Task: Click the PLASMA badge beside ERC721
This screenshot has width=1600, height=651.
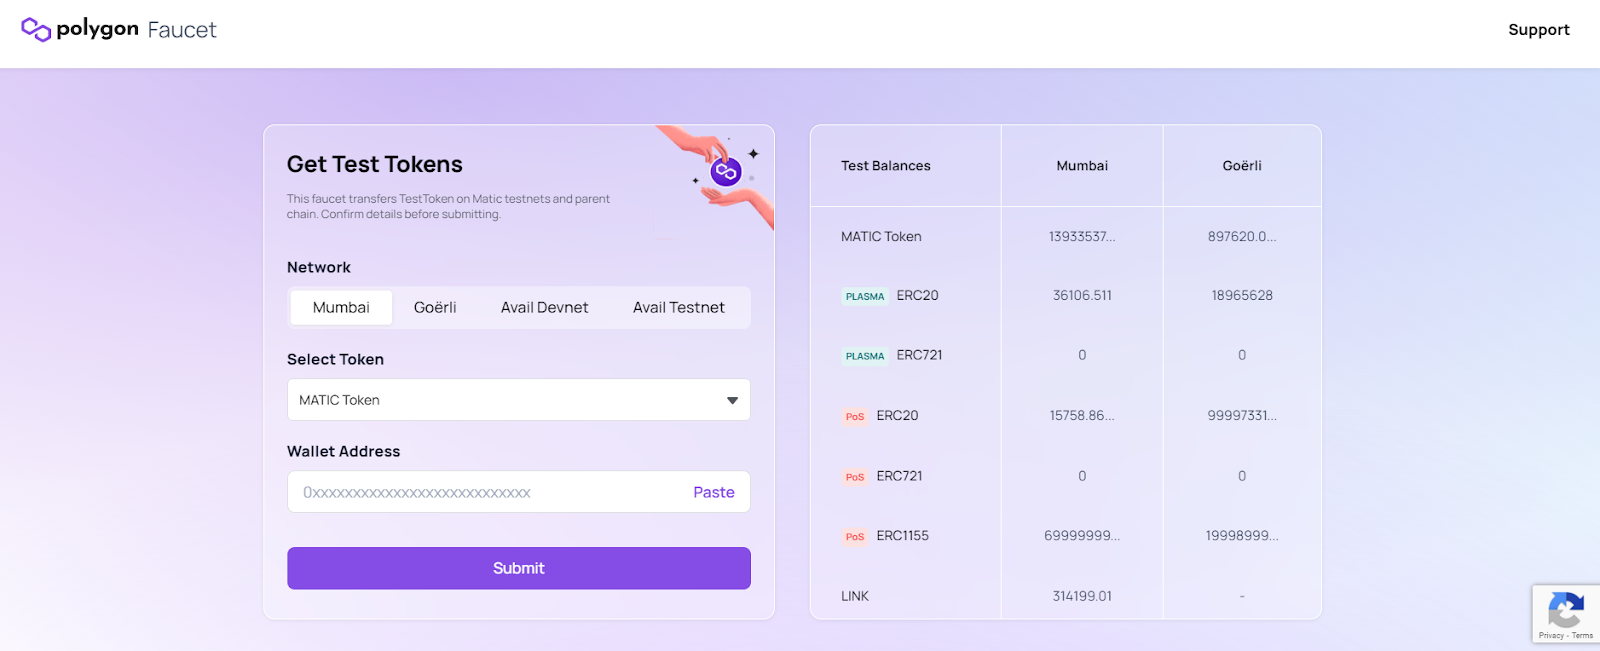Action: (865, 356)
